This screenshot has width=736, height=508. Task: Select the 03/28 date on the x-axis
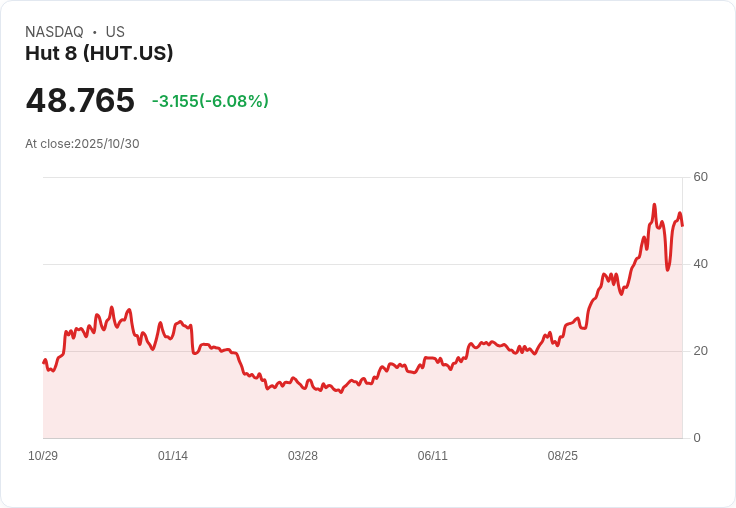coord(303,456)
